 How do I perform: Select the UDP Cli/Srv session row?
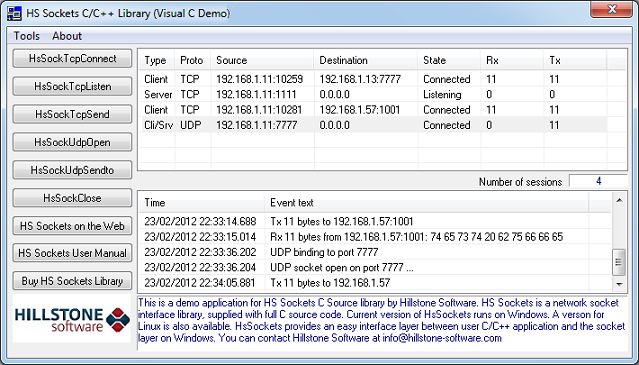373,125
